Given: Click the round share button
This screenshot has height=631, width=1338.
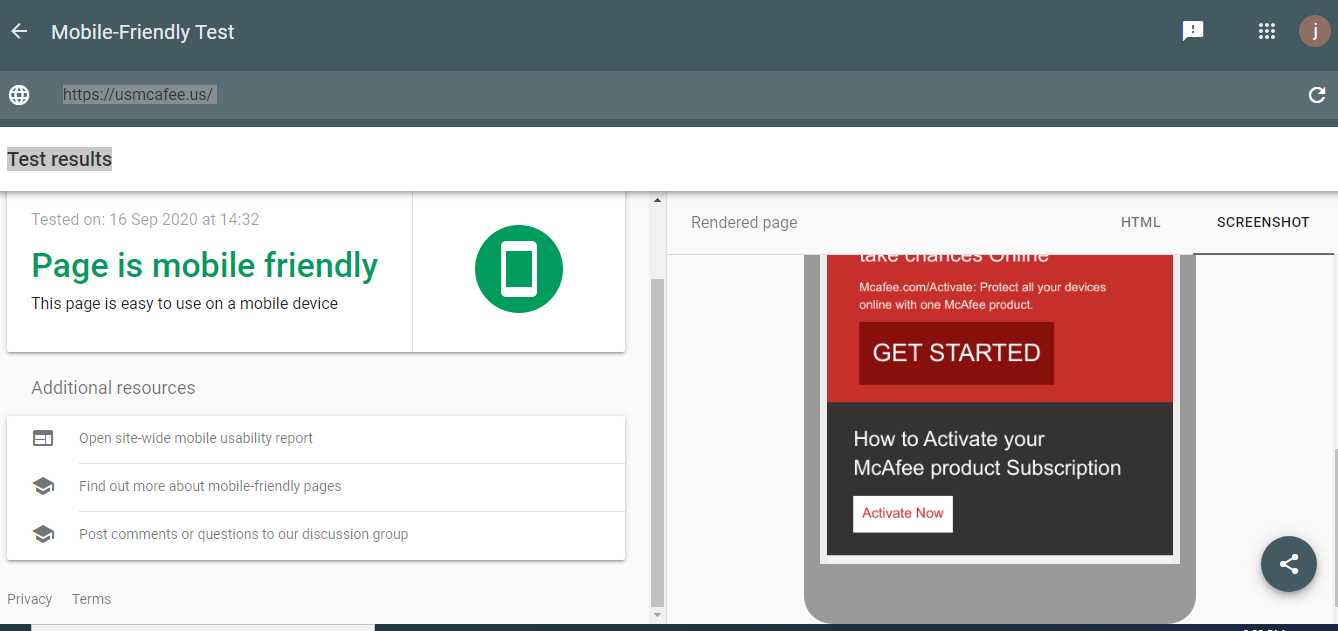Looking at the screenshot, I should tap(1288, 564).
